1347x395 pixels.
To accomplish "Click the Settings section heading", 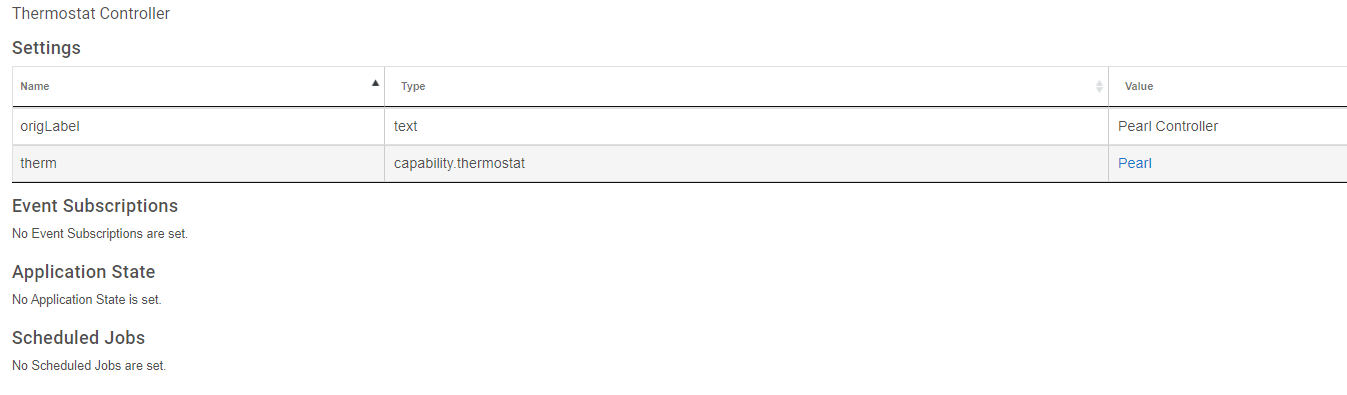I will pyautogui.click(x=46, y=48).
